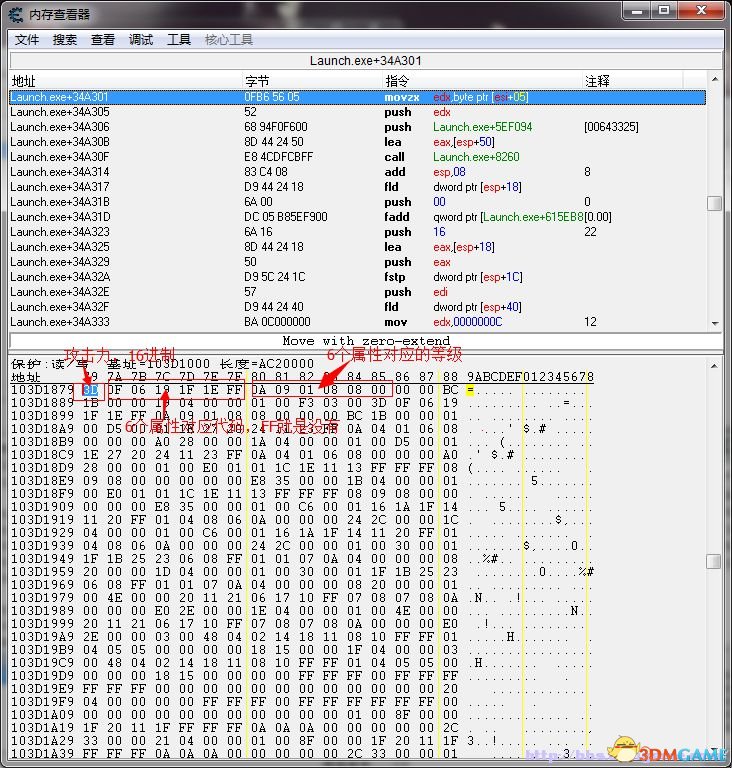Open the 搜索 menu
Image resolution: width=732 pixels, height=768 pixels.
tap(65, 40)
